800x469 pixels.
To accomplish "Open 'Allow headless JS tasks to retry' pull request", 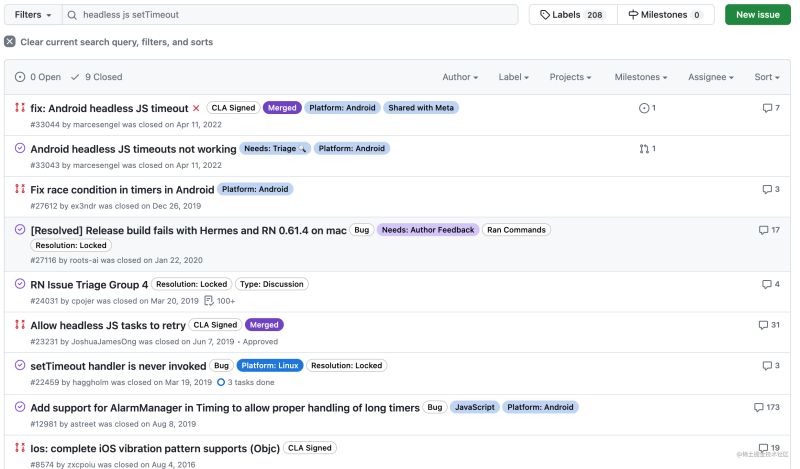I will pyautogui.click(x=108, y=326).
